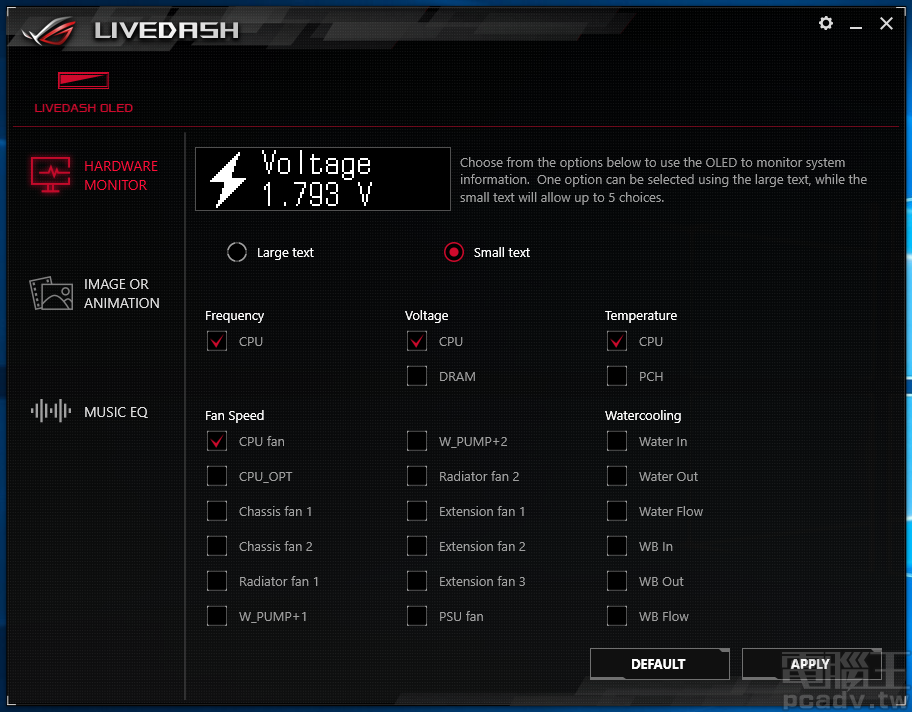Open settings via the gear icon
Screen dimensions: 912x712
825,23
